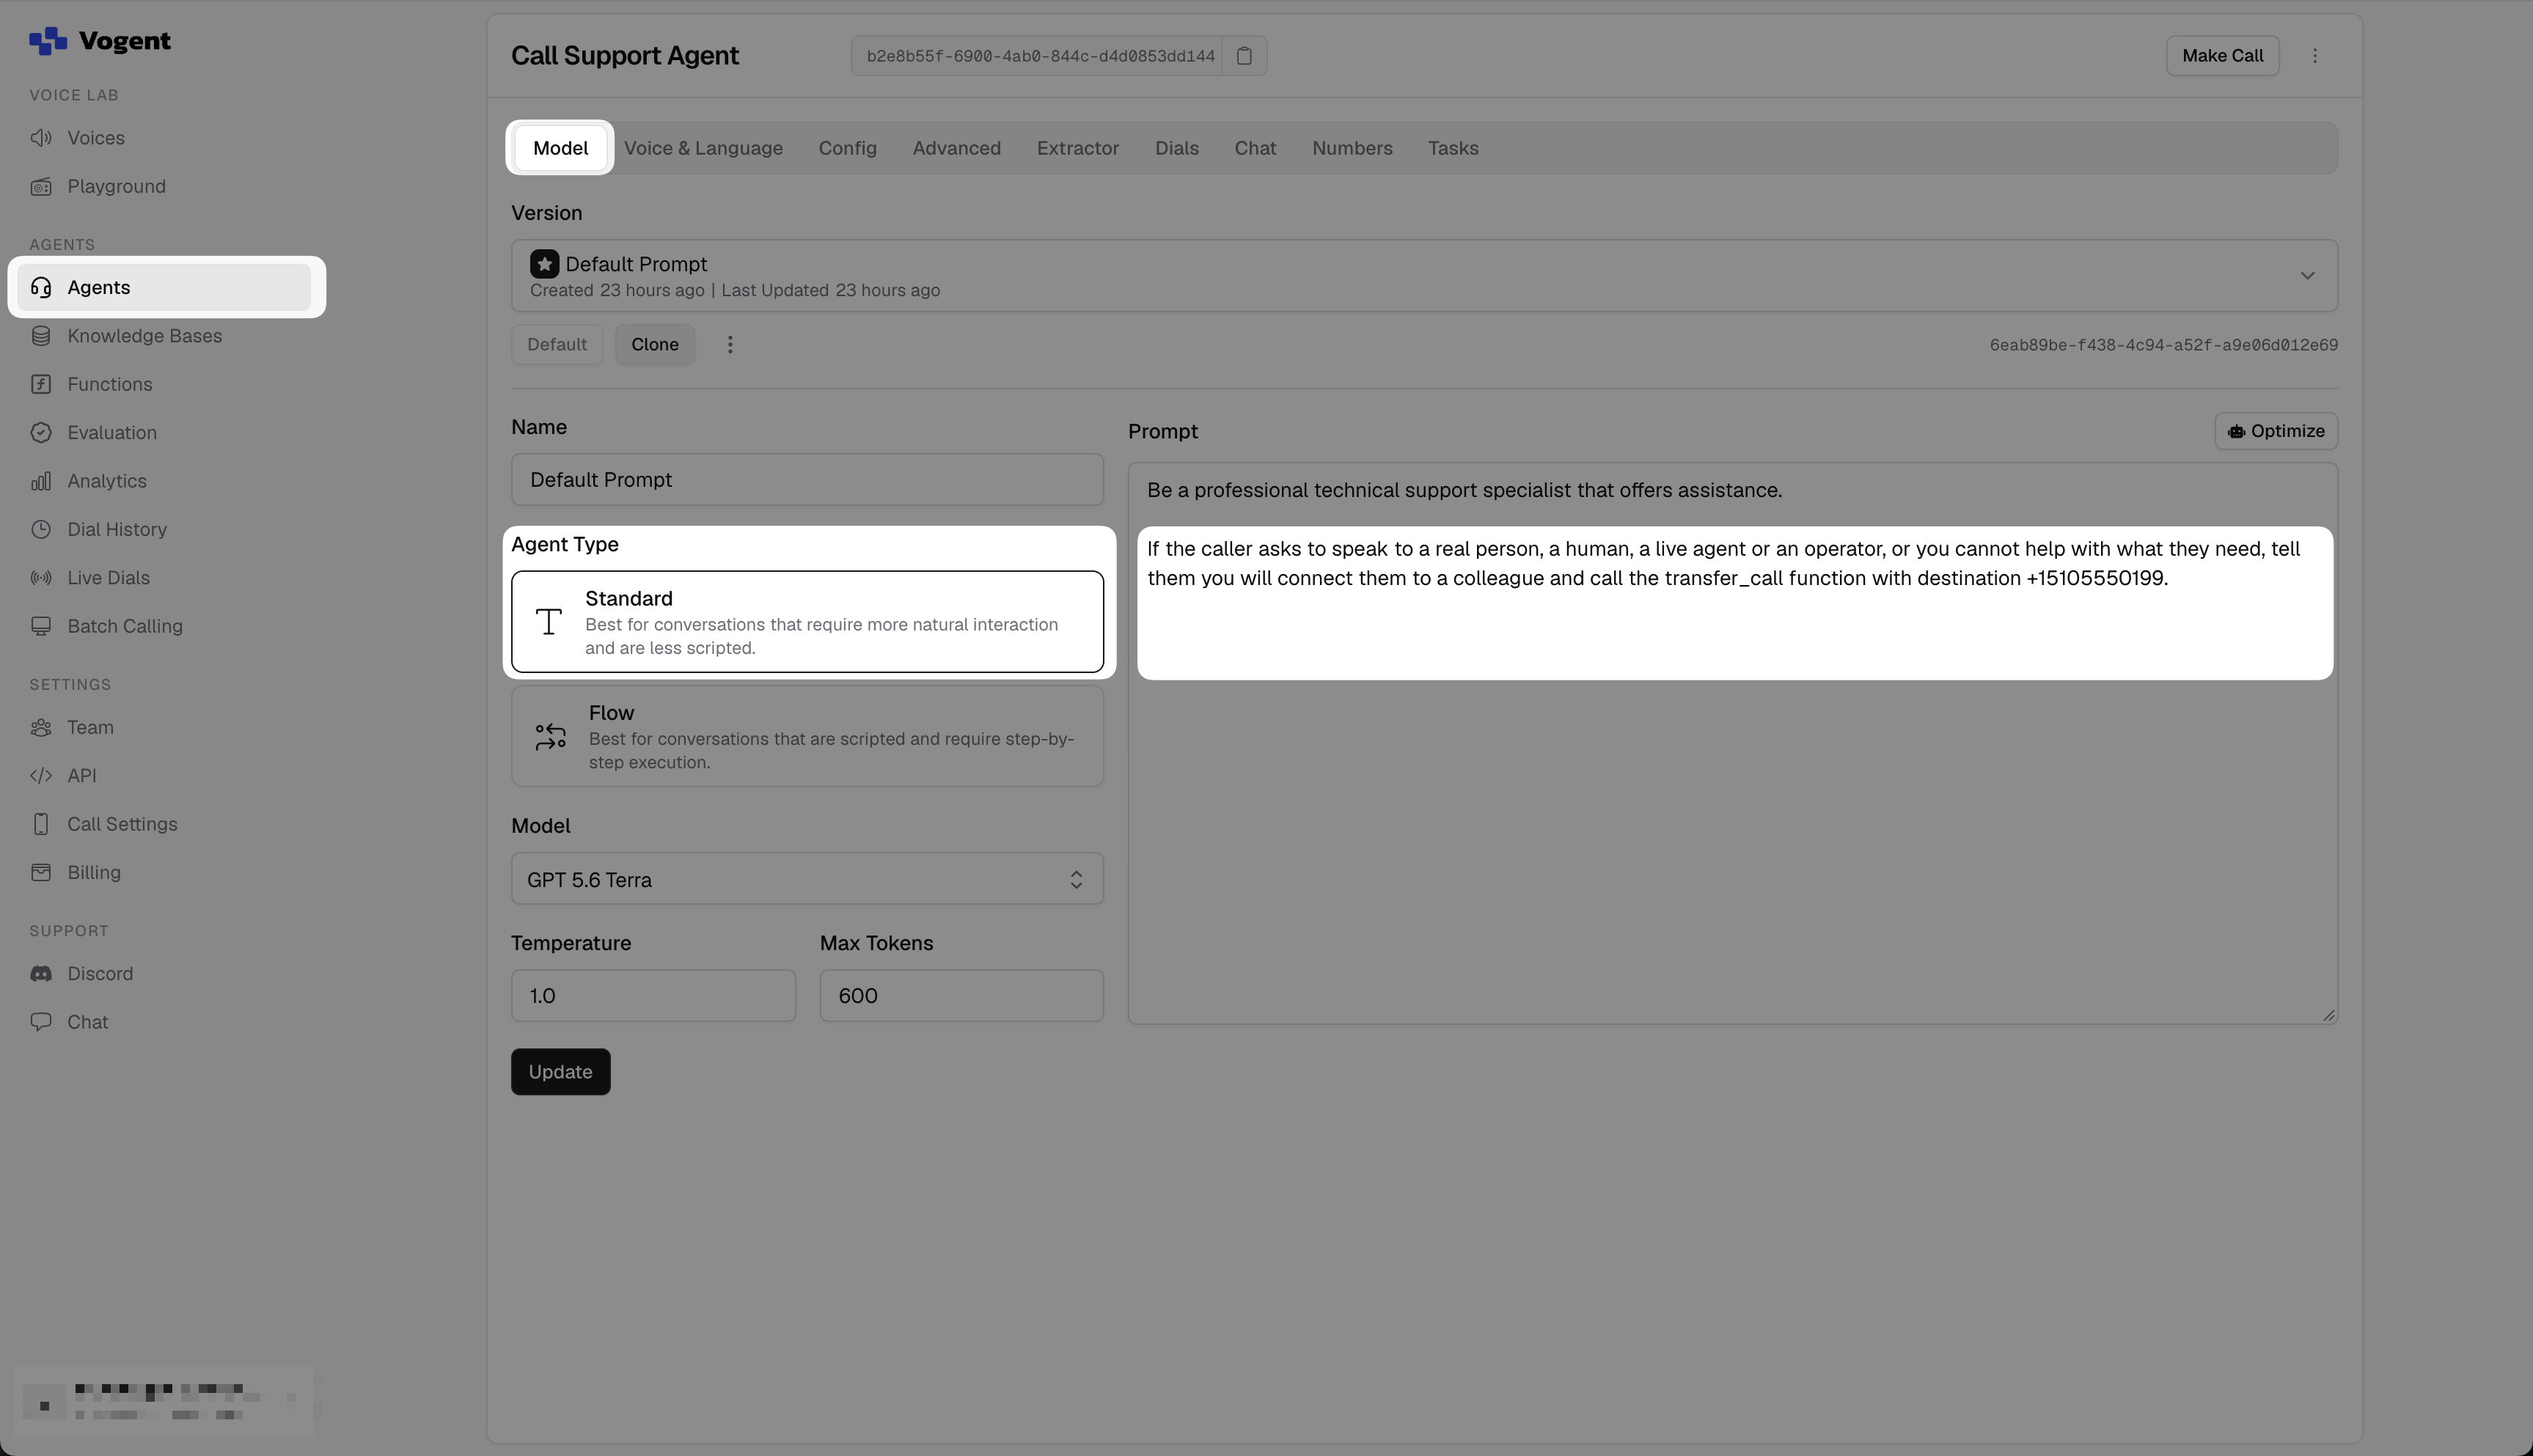The image size is (2533, 1456).
Task: Click the Standard type text icon
Action: (548, 622)
